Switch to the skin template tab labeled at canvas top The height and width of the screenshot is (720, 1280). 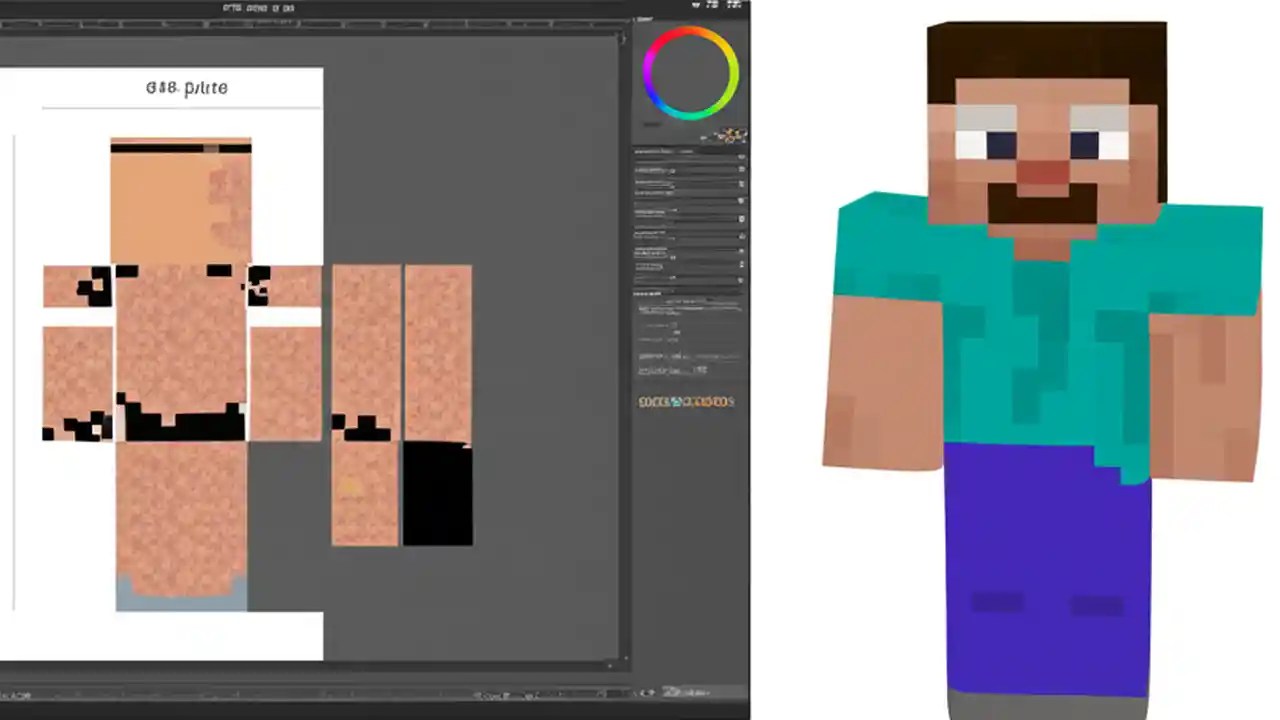[x=186, y=88]
